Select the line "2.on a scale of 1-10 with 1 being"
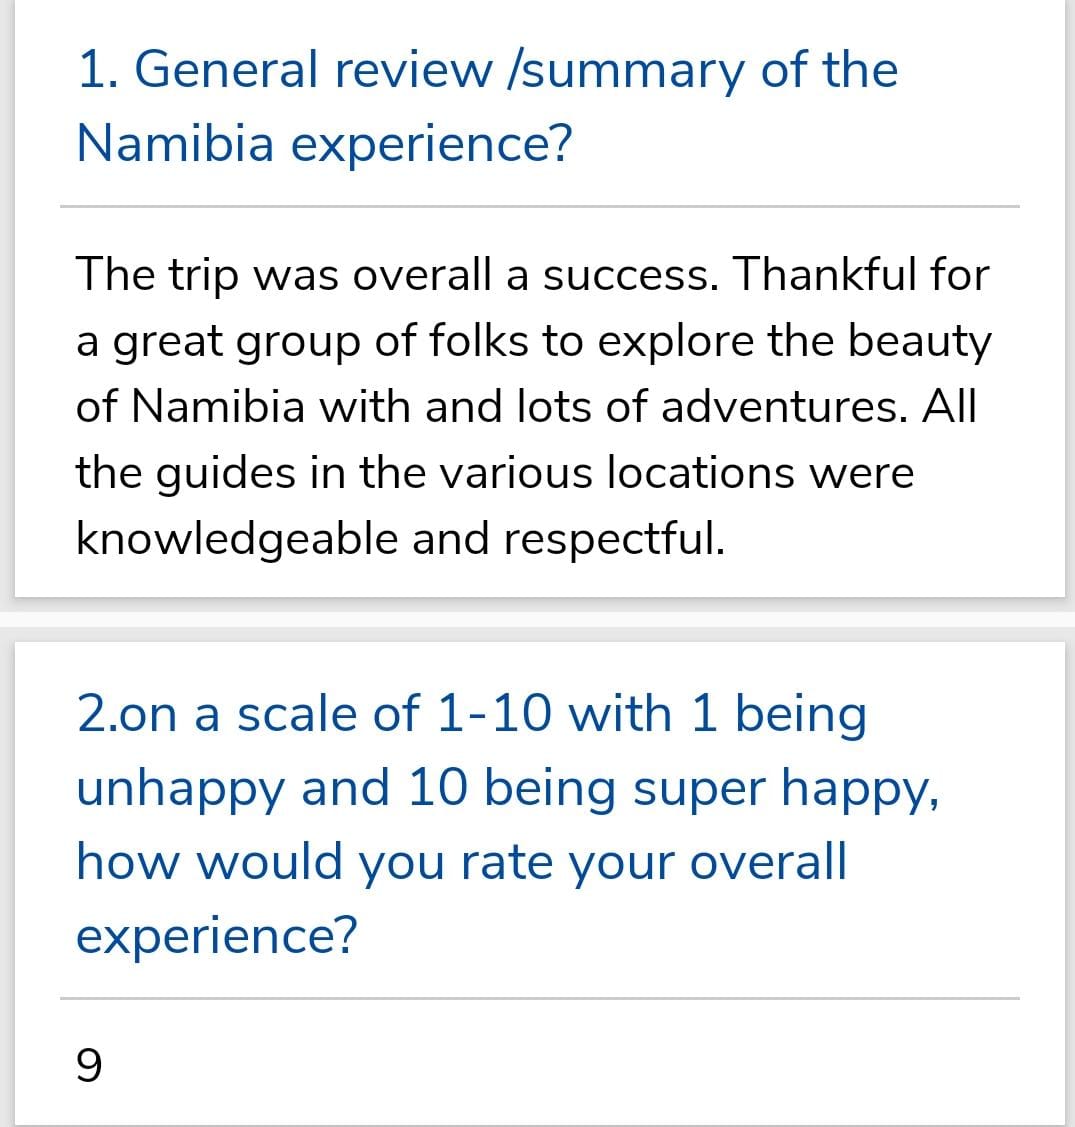Image resolution: width=1075 pixels, height=1127 pixels. tap(471, 714)
